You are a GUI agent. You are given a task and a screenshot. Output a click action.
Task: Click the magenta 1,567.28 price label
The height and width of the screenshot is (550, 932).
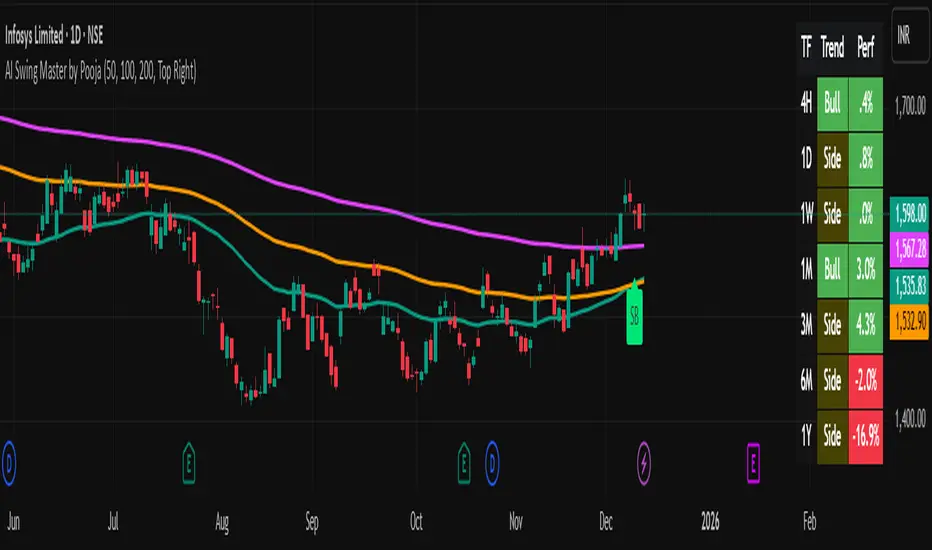click(x=909, y=249)
